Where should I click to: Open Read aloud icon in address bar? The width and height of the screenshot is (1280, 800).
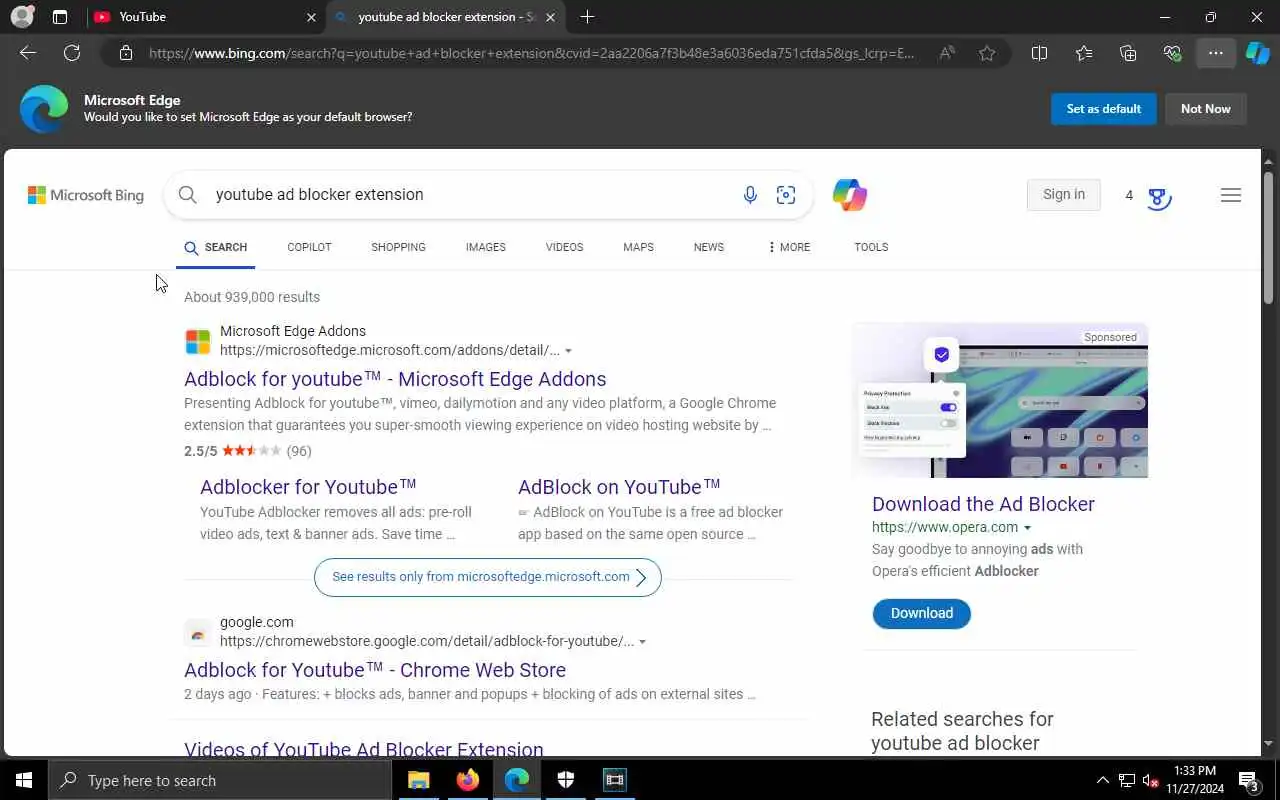[x=946, y=53]
